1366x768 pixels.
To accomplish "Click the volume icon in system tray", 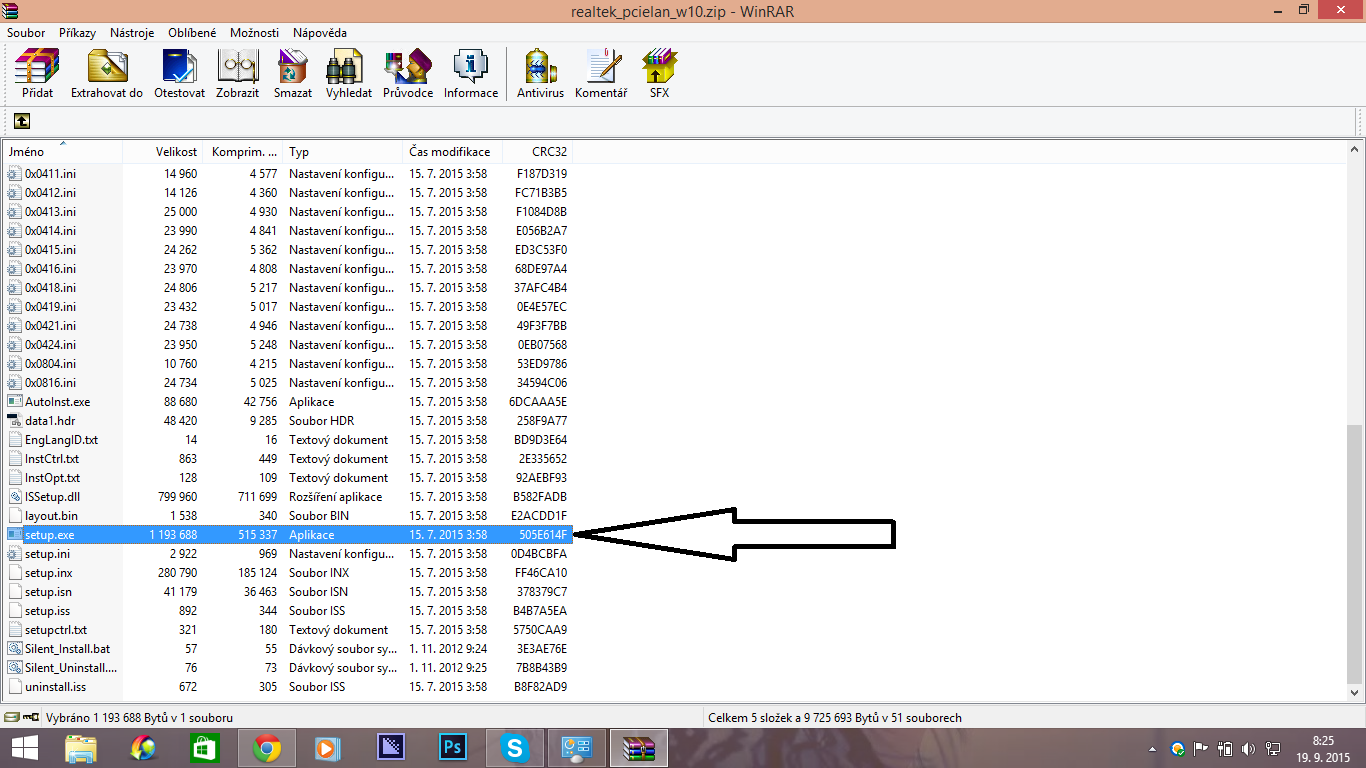I will click(x=1248, y=748).
